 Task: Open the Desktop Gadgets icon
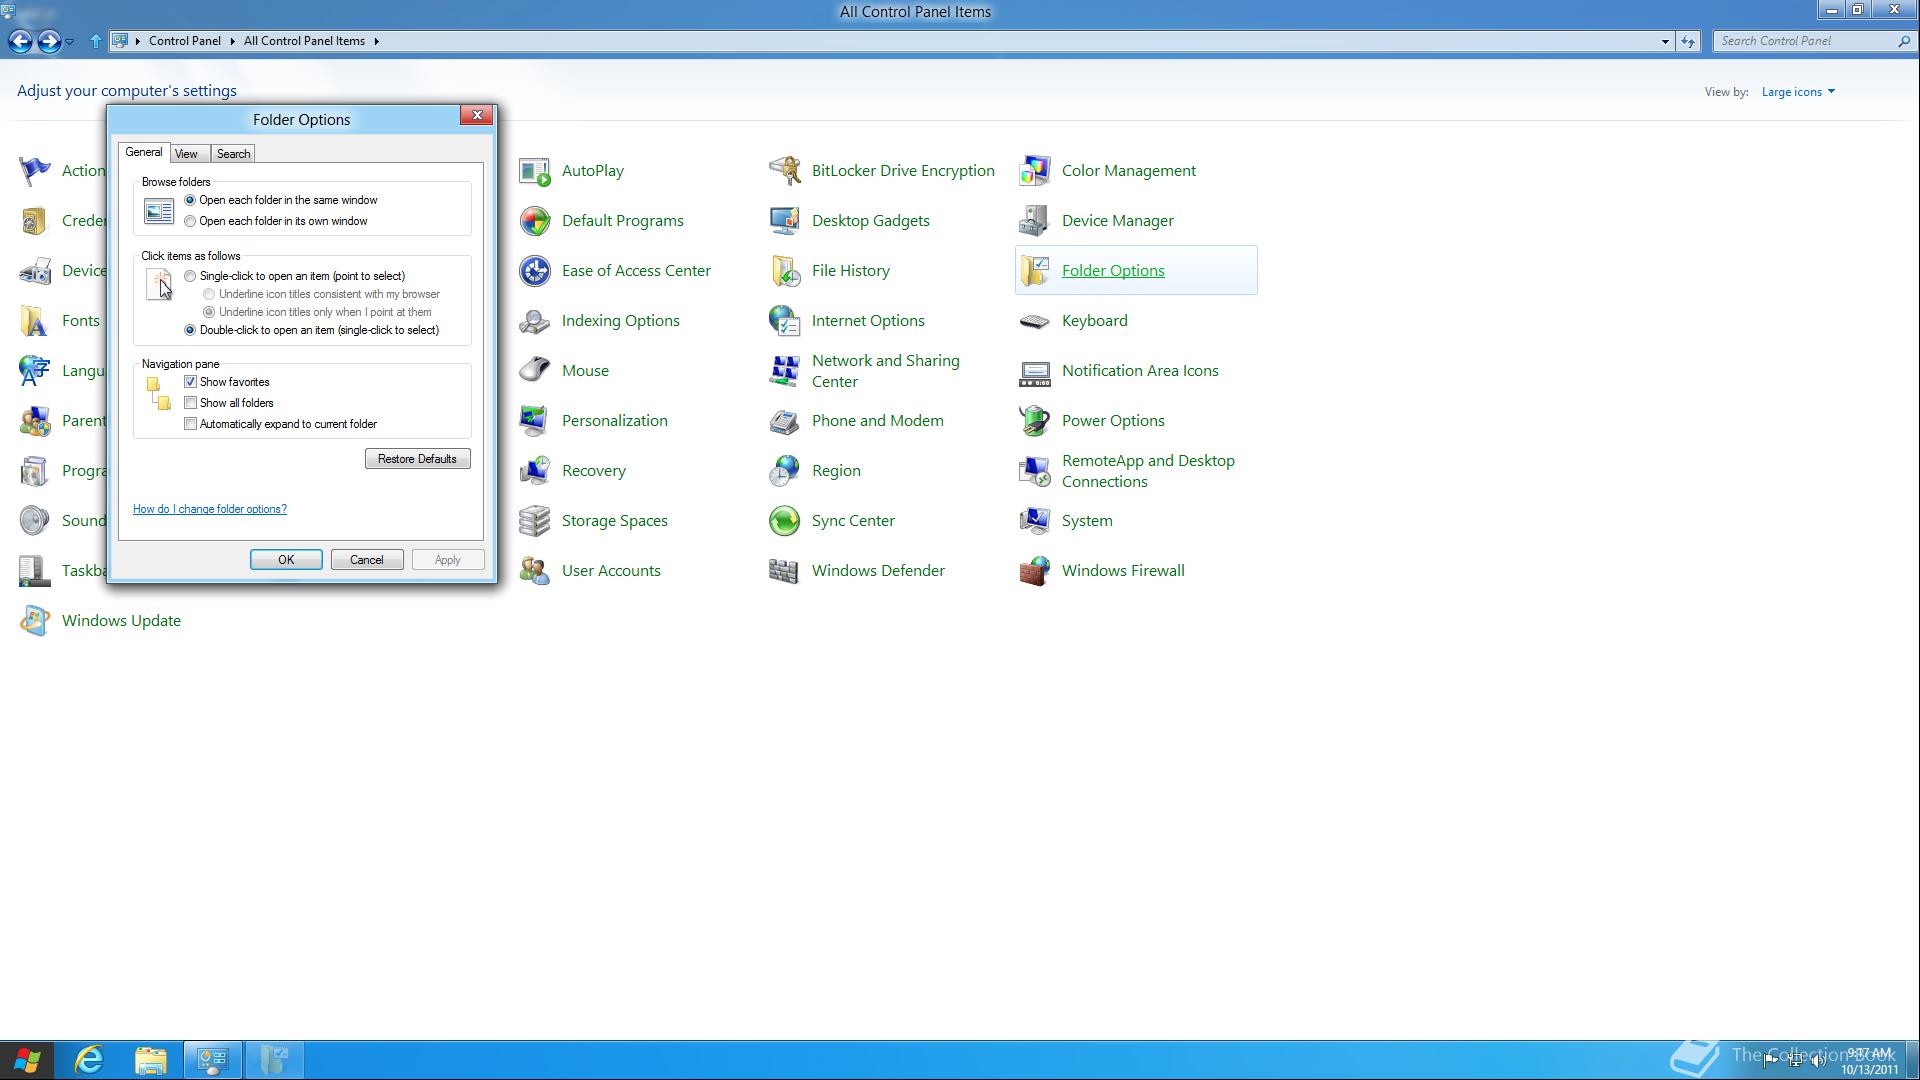(x=785, y=221)
